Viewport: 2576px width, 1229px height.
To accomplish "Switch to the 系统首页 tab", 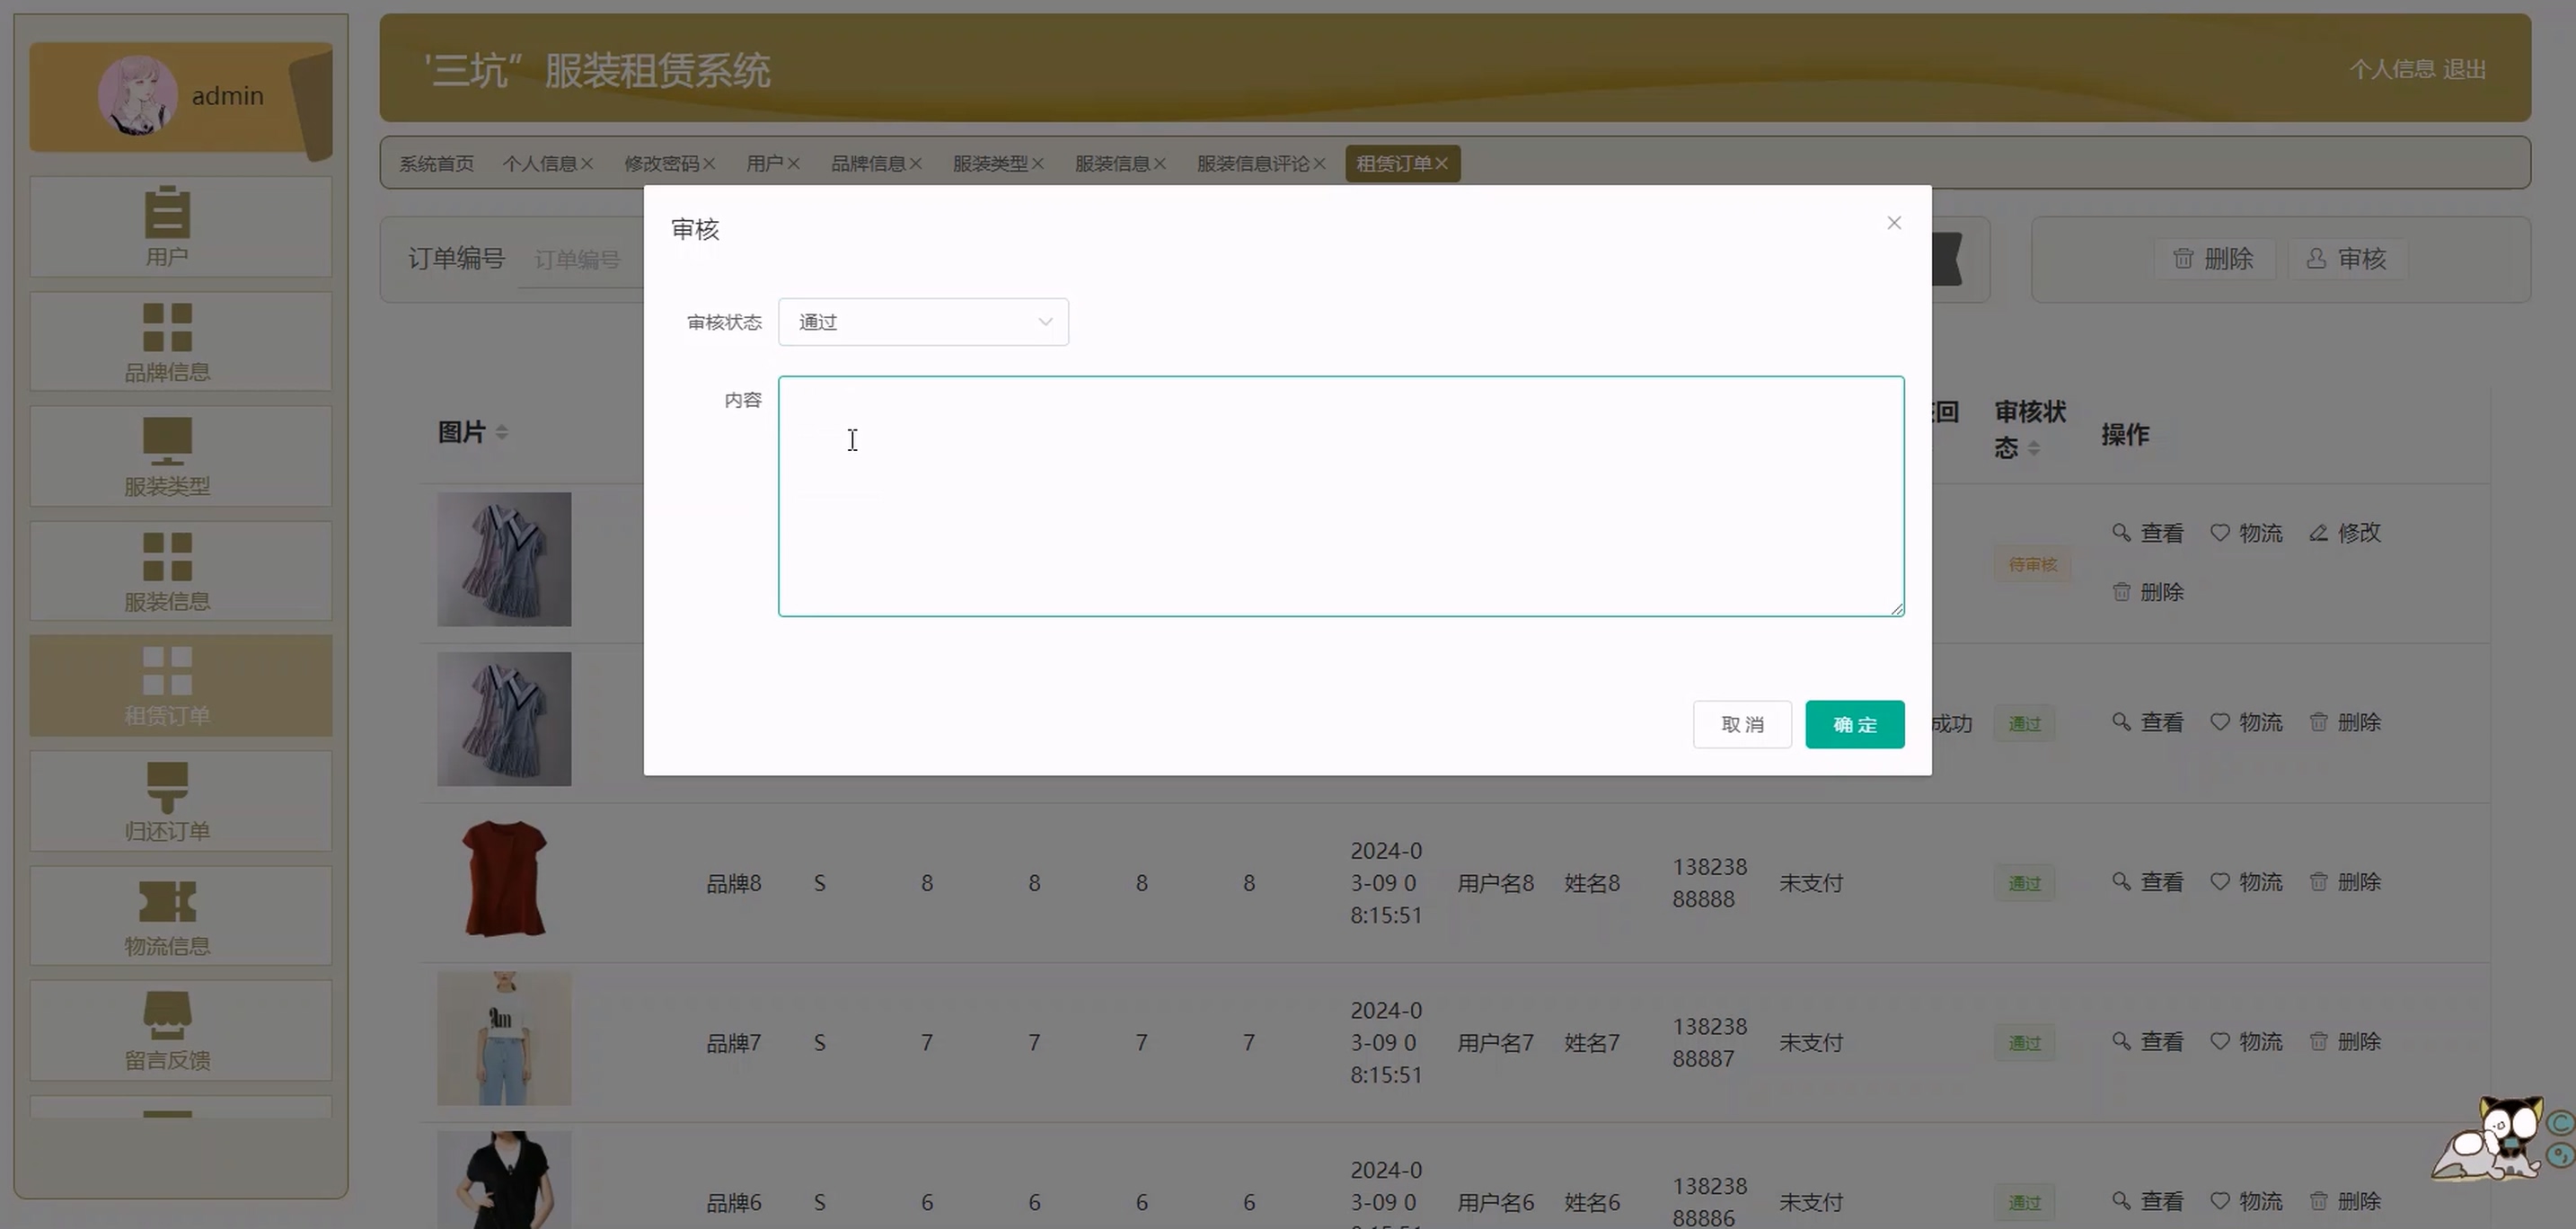I will [x=437, y=164].
